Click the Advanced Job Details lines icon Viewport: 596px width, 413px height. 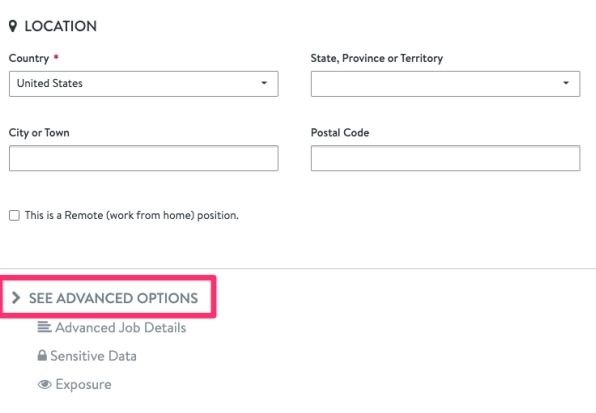[44, 327]
